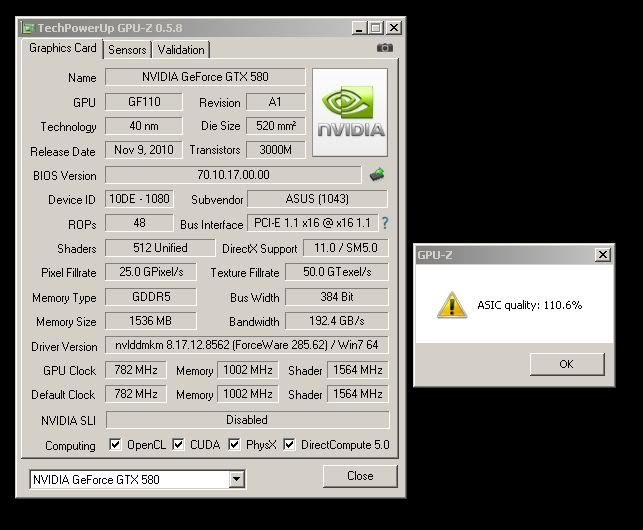The image size is (643, 530).
Task: Click the GPU Clock row Memory 1002 MHz field
Action: [x=248, y=370]
